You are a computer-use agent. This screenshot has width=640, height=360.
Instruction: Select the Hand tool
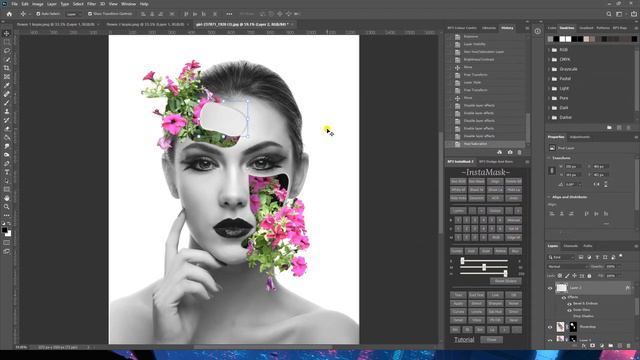point(7,198)
